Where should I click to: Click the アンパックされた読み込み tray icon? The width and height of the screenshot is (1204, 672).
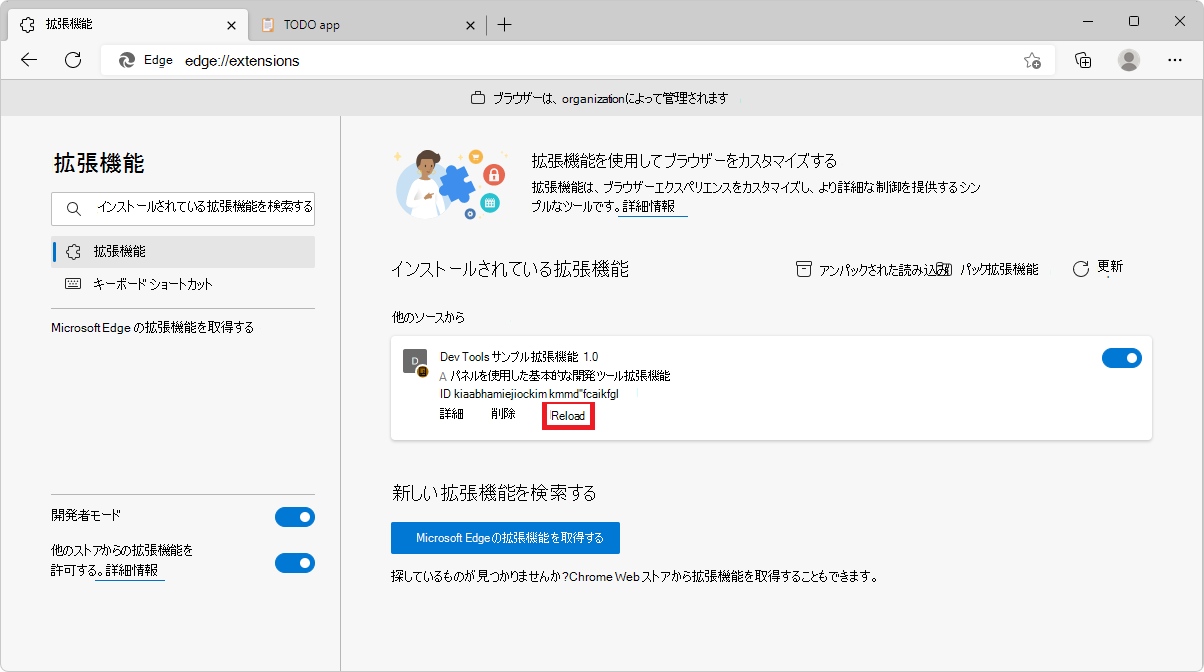click(805, 268)
